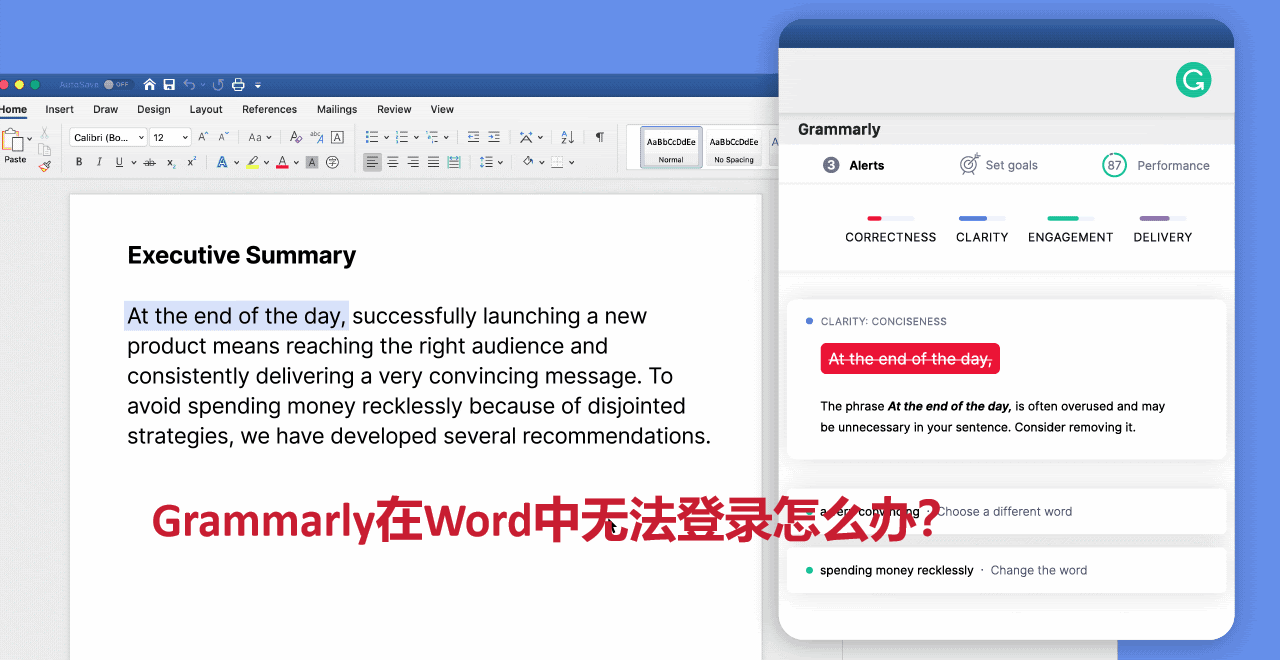Select Center alignment button
The width and height of the screenshot is (1280, 660).
(393, 162)
